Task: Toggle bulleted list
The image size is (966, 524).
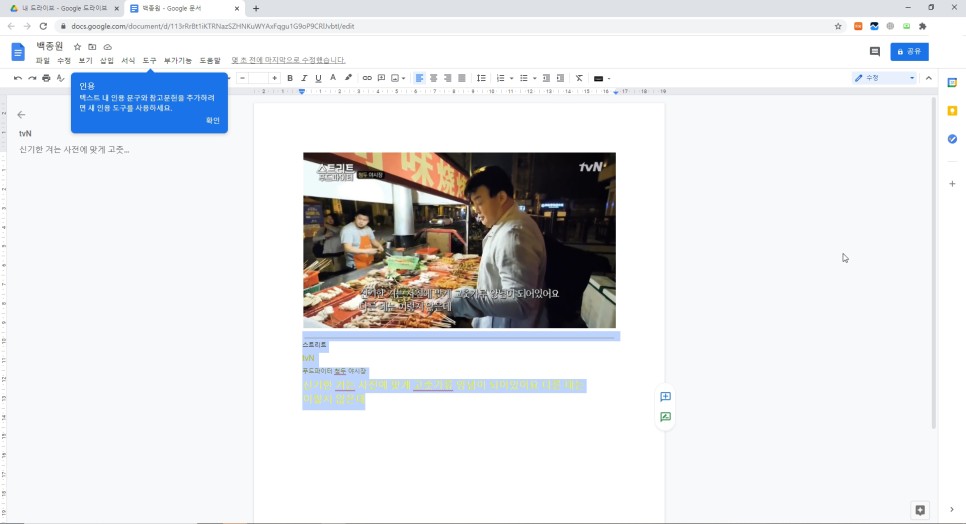Action: pyautogui.click(x=524, y=78)
